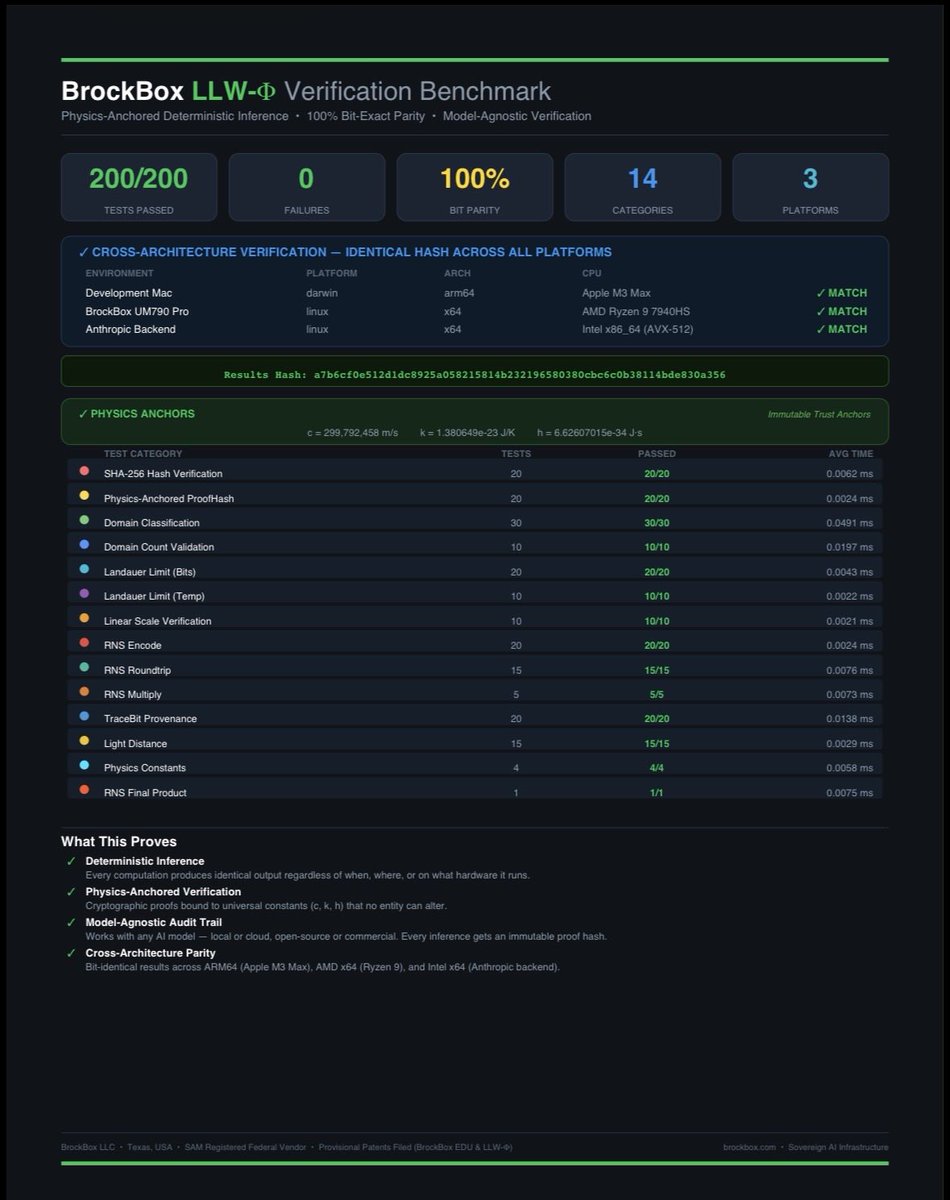Screen dimensions: 950x1200
Task: Select the 0 Failures card
Action: click(307, 187)
